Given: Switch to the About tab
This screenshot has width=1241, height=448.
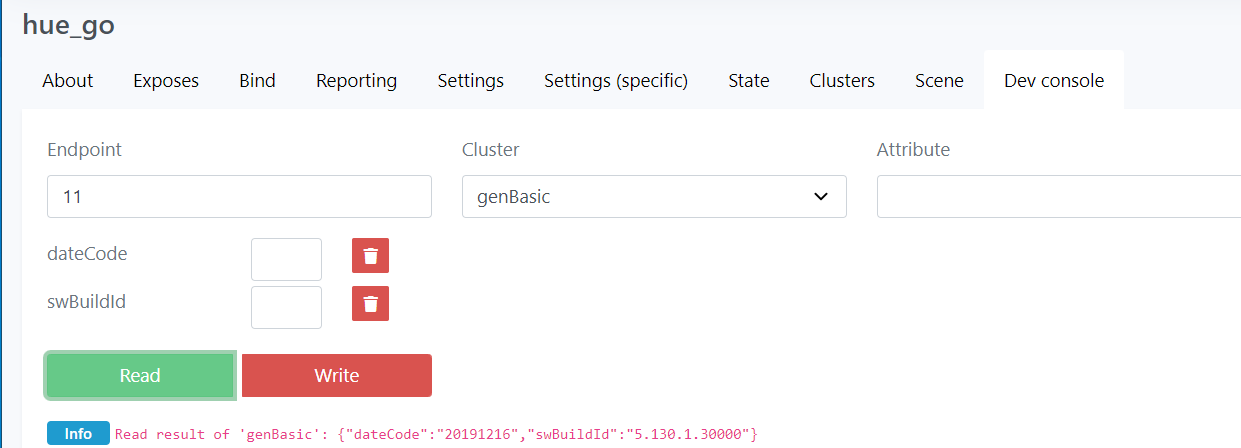Looking at the screenshot, I should [x=68, y=81].
